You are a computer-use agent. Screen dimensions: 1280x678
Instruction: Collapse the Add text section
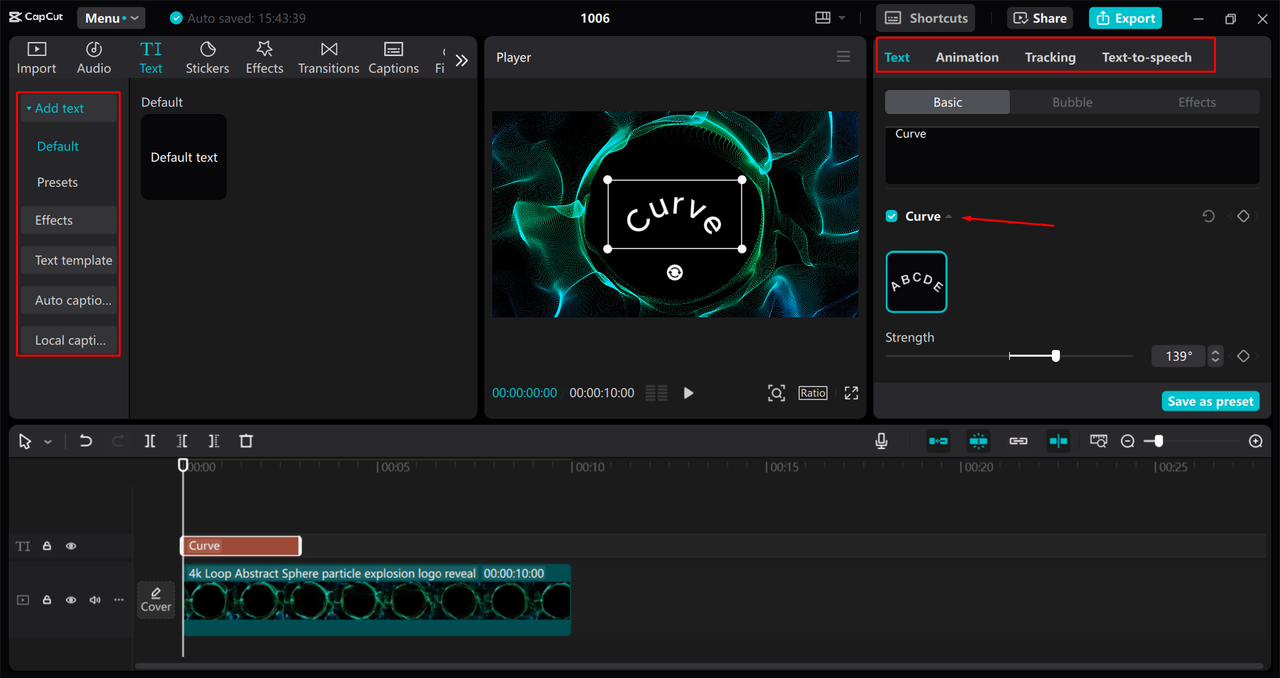(68, 108)
